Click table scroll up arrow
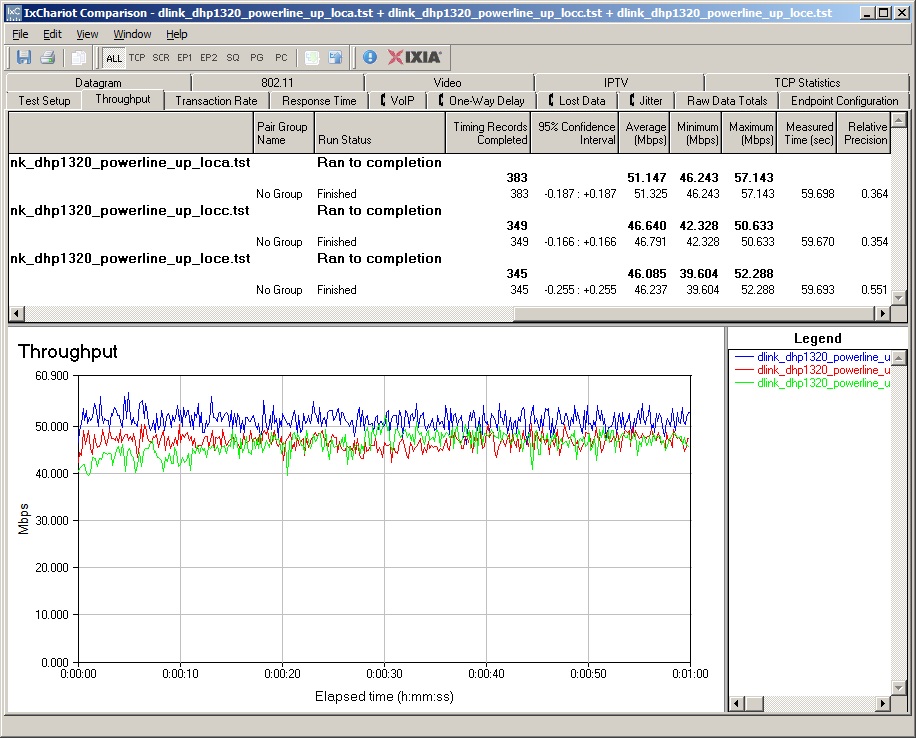This screenshot has height=738, width=916. tap(899, 120)
